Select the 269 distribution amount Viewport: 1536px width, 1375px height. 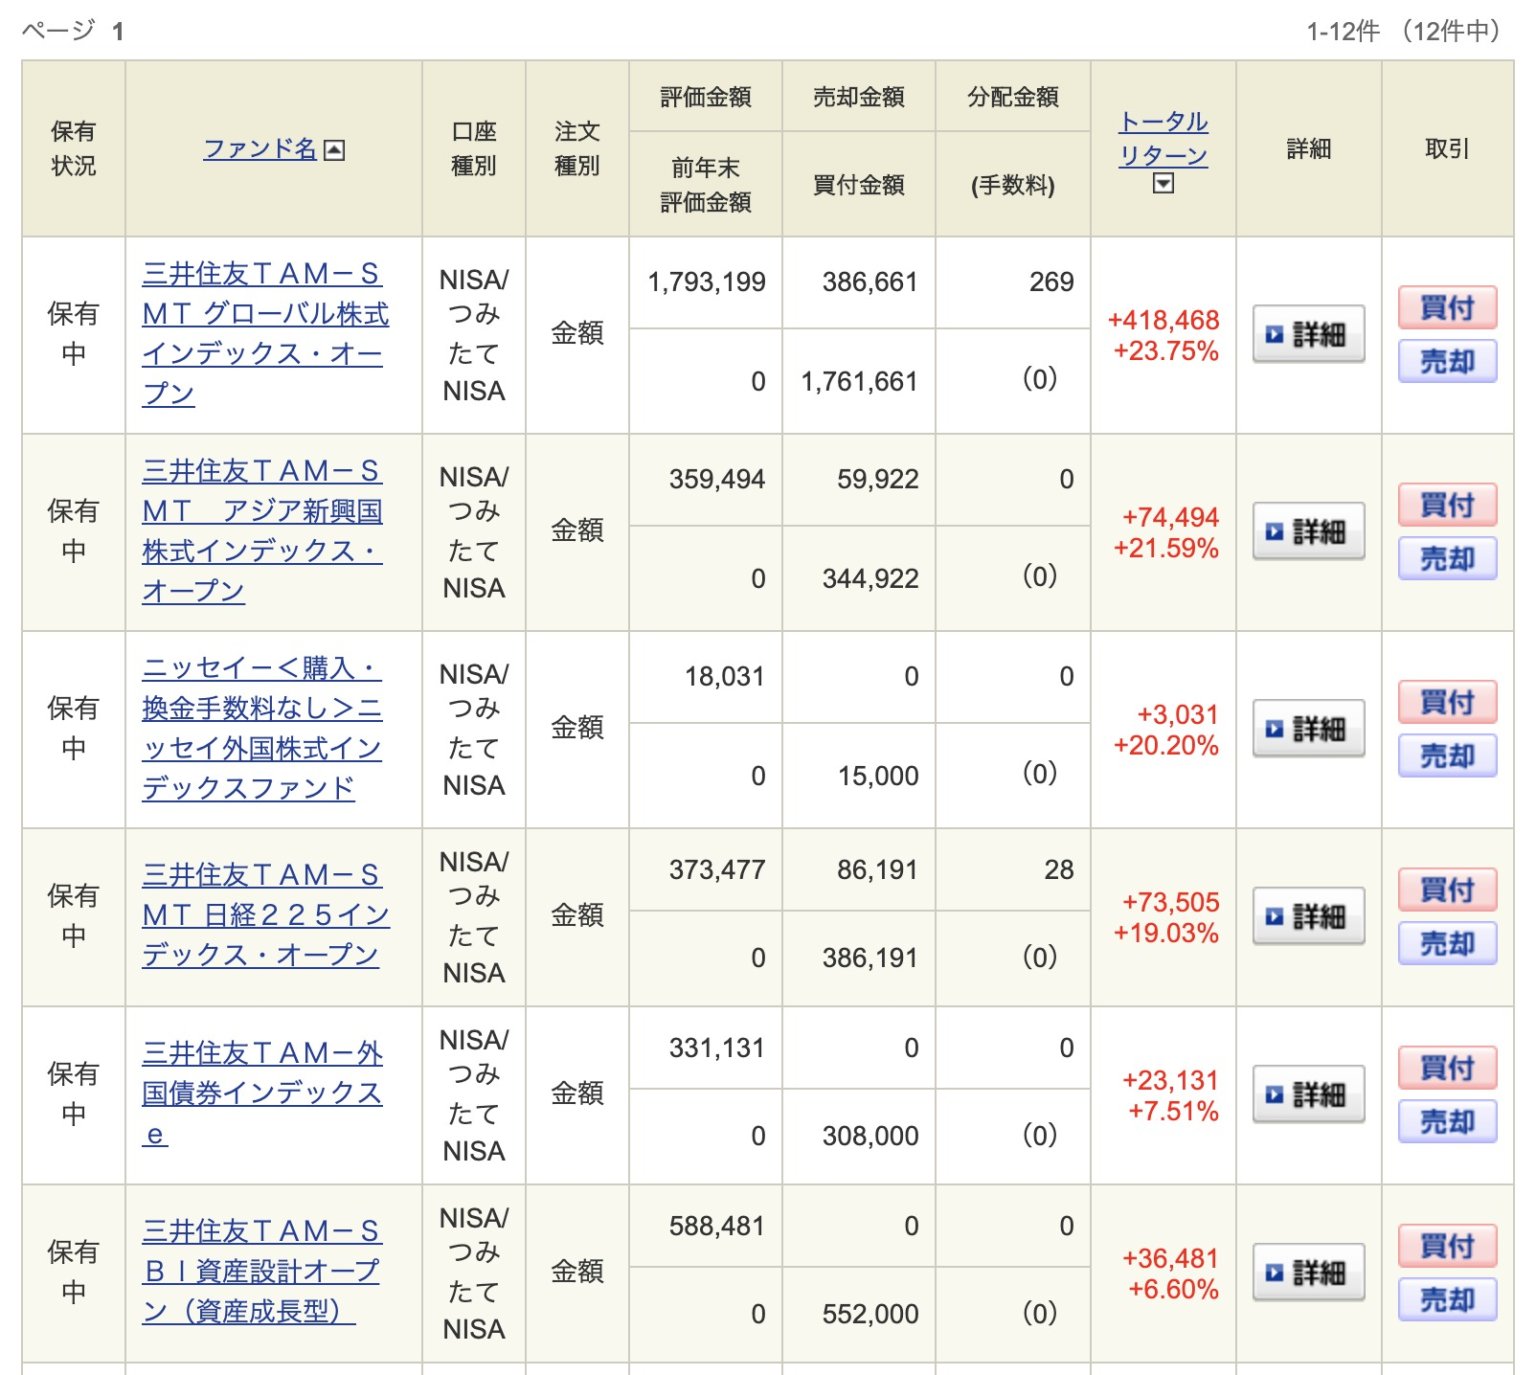tap(1052, 282)
